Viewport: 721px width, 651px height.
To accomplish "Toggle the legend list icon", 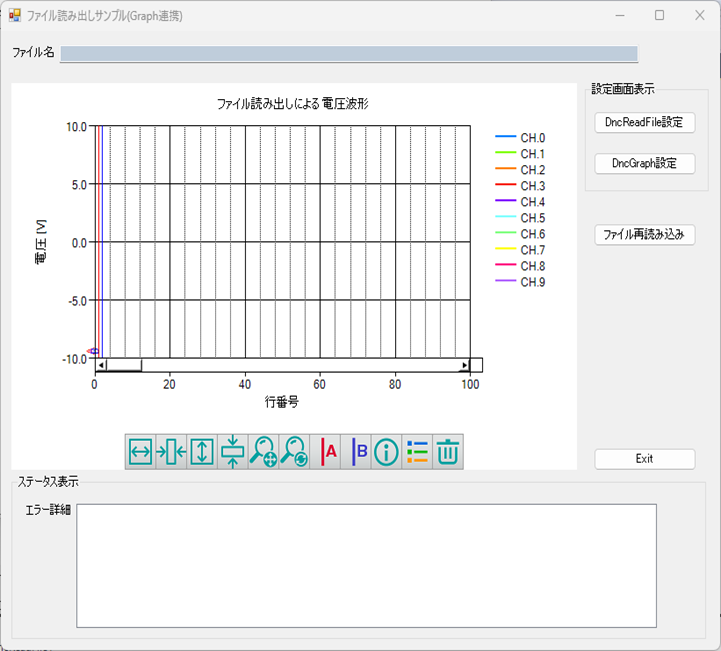I will pyautogui.click(x=417, y=452).
